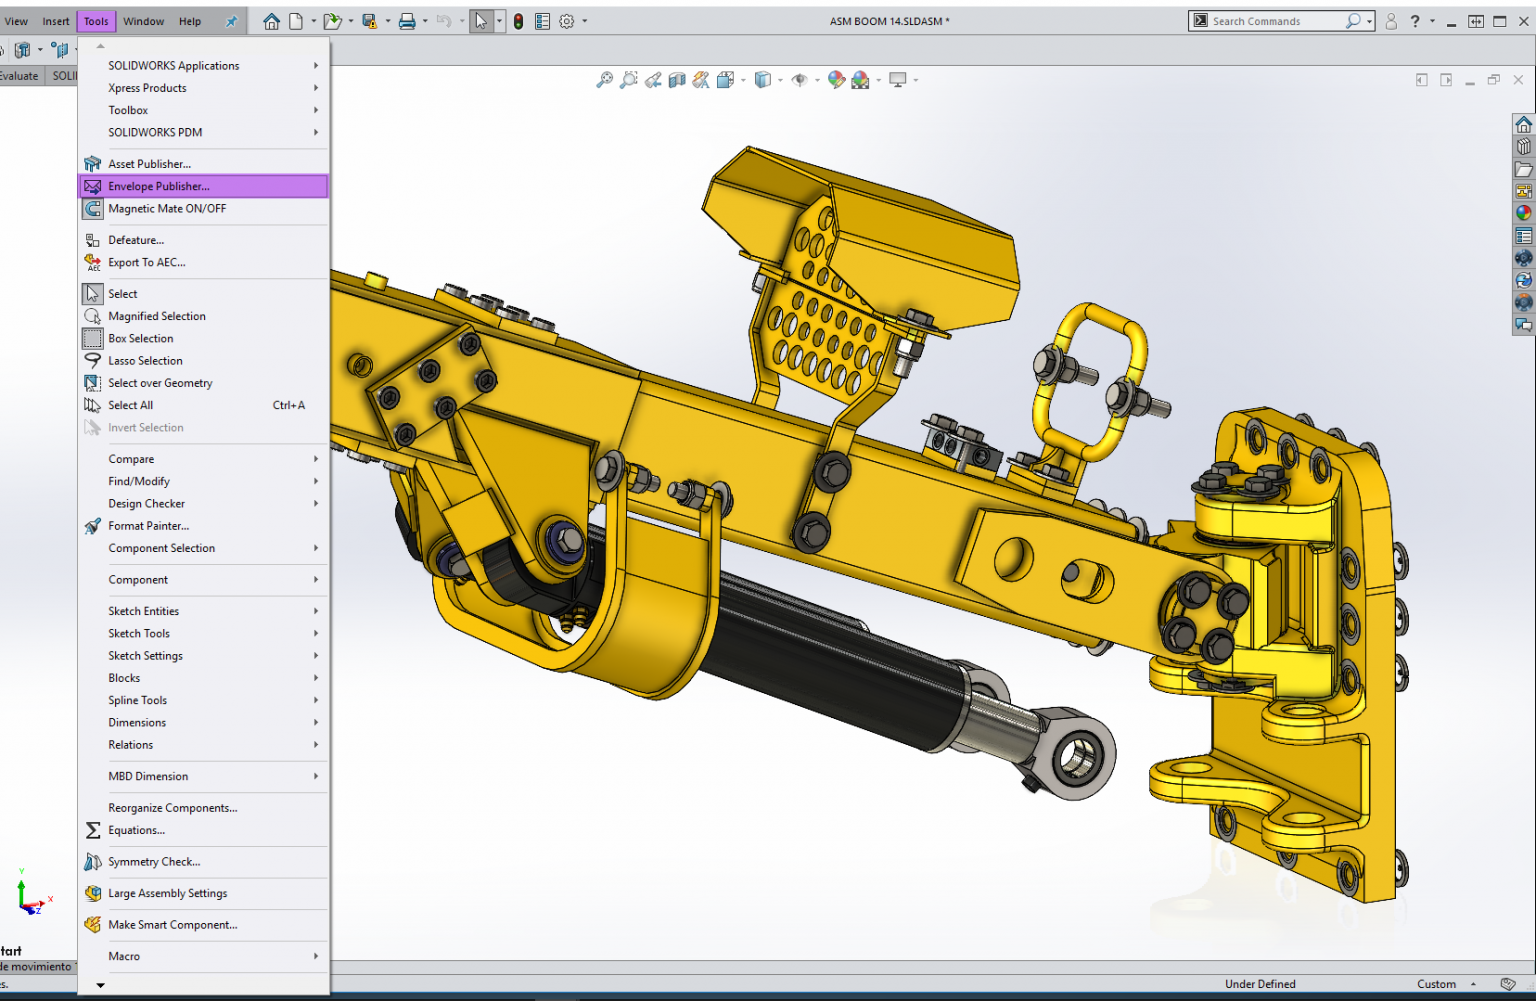Click the Save icon in the toolbar
The image size is (1536, 1001).
[368, 20]
